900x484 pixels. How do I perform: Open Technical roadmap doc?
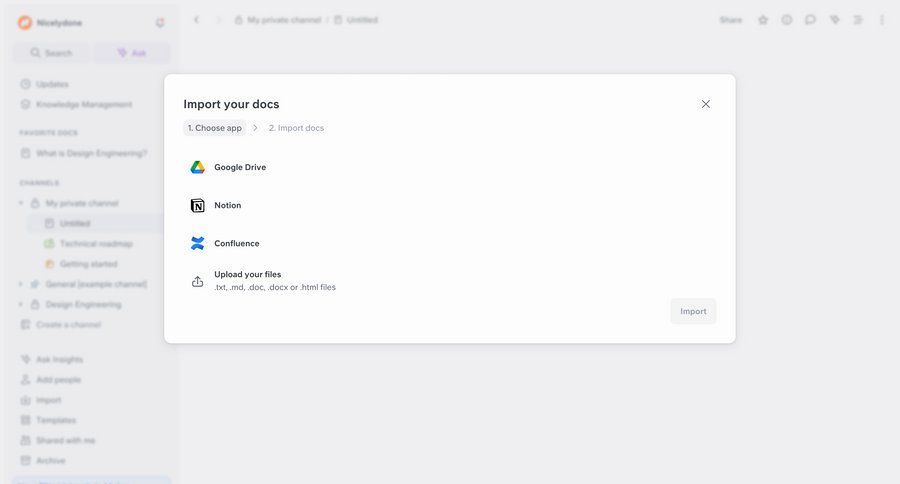click(95, 243)
